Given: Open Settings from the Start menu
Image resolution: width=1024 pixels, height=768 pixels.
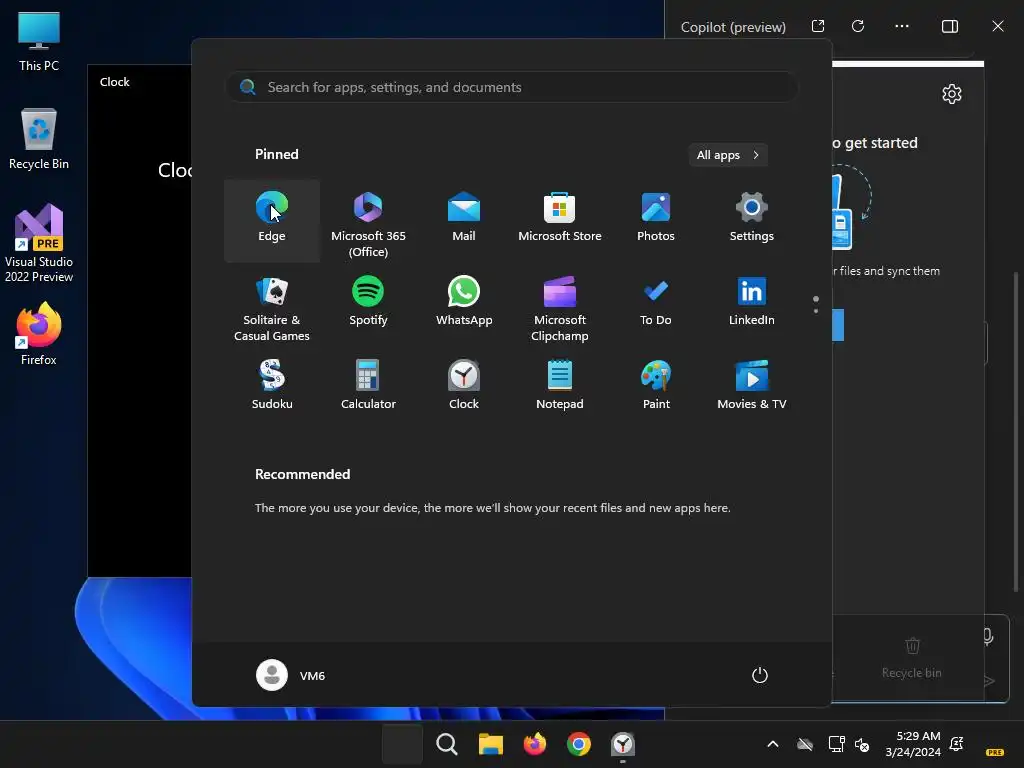Looking at the screenshot, I should click(x=752, y=221).
